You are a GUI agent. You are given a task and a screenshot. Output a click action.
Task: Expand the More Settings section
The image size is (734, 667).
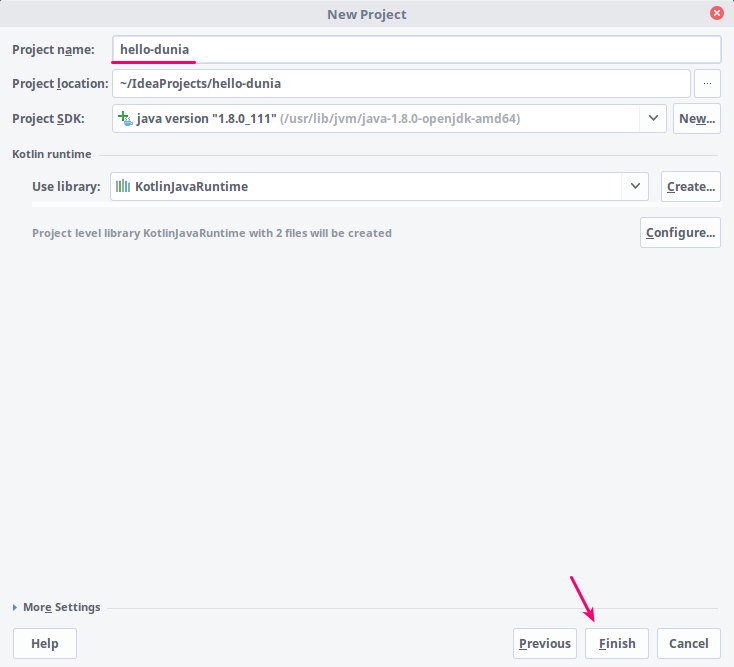56,607
